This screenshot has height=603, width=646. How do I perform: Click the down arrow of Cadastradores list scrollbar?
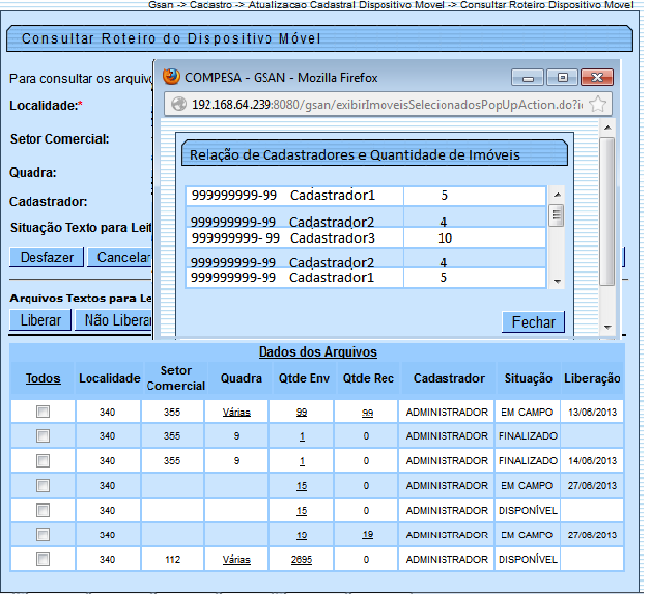tap(557, 281)
